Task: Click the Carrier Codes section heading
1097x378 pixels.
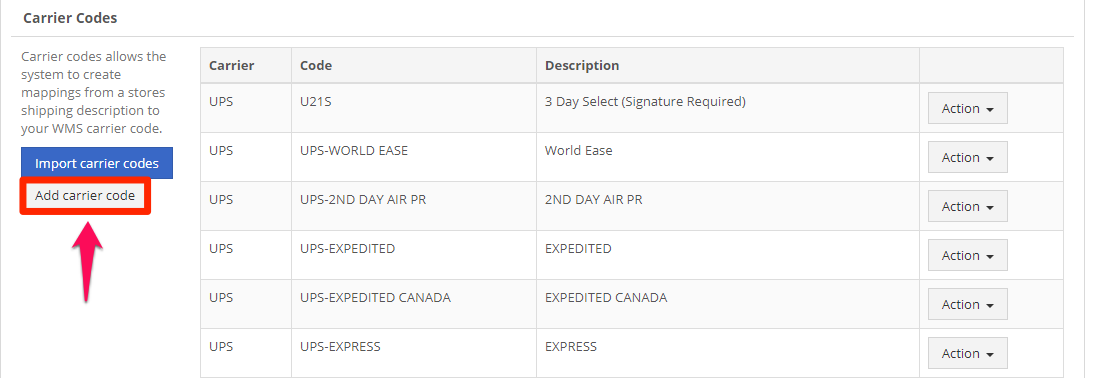Action: tap(70, 18)
